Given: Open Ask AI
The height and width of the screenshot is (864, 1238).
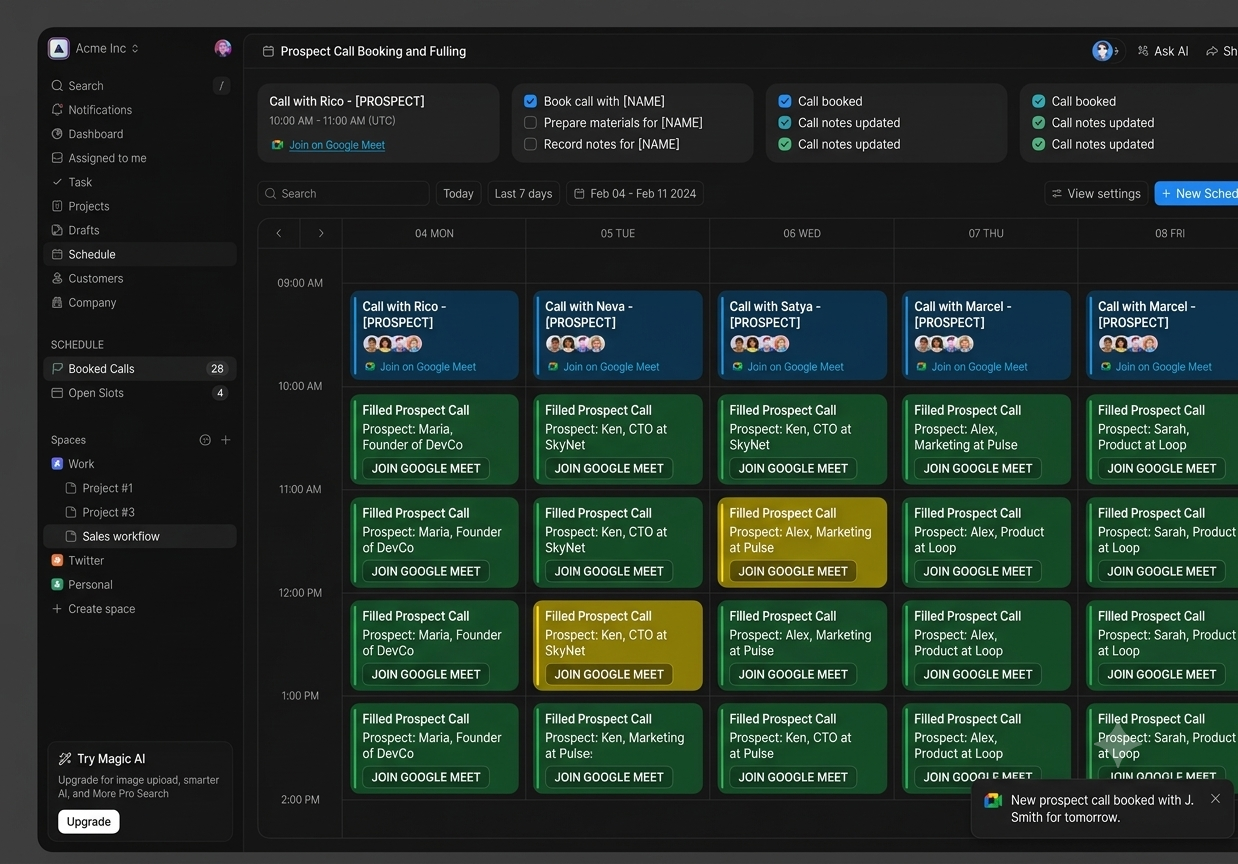Looking at the screenshot, I should coord(1163,51).
